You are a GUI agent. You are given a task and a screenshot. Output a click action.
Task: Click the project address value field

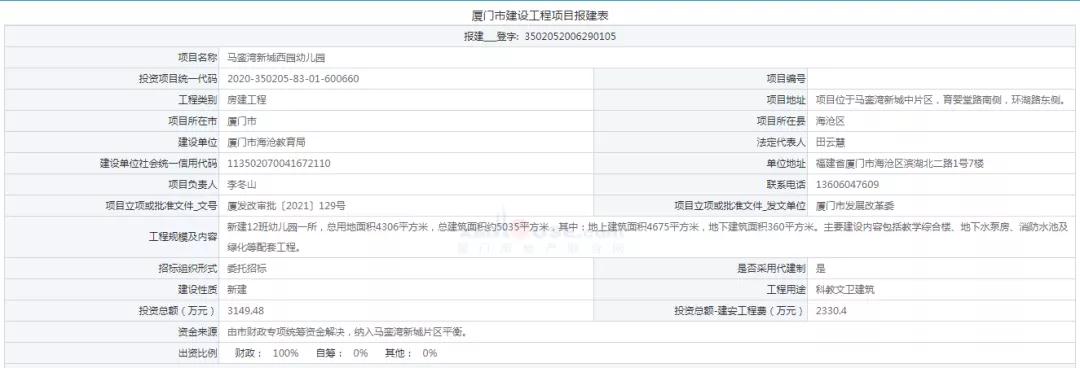click(x=945, y=100)
